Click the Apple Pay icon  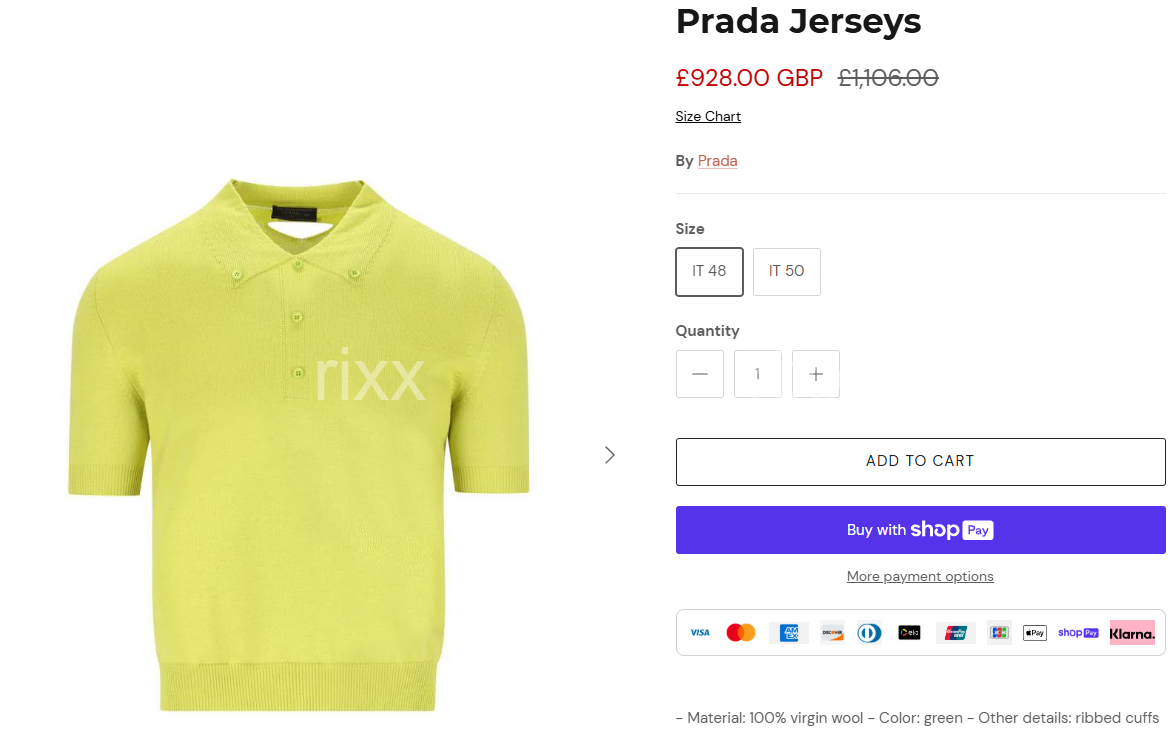click(x=1035, y=633)
